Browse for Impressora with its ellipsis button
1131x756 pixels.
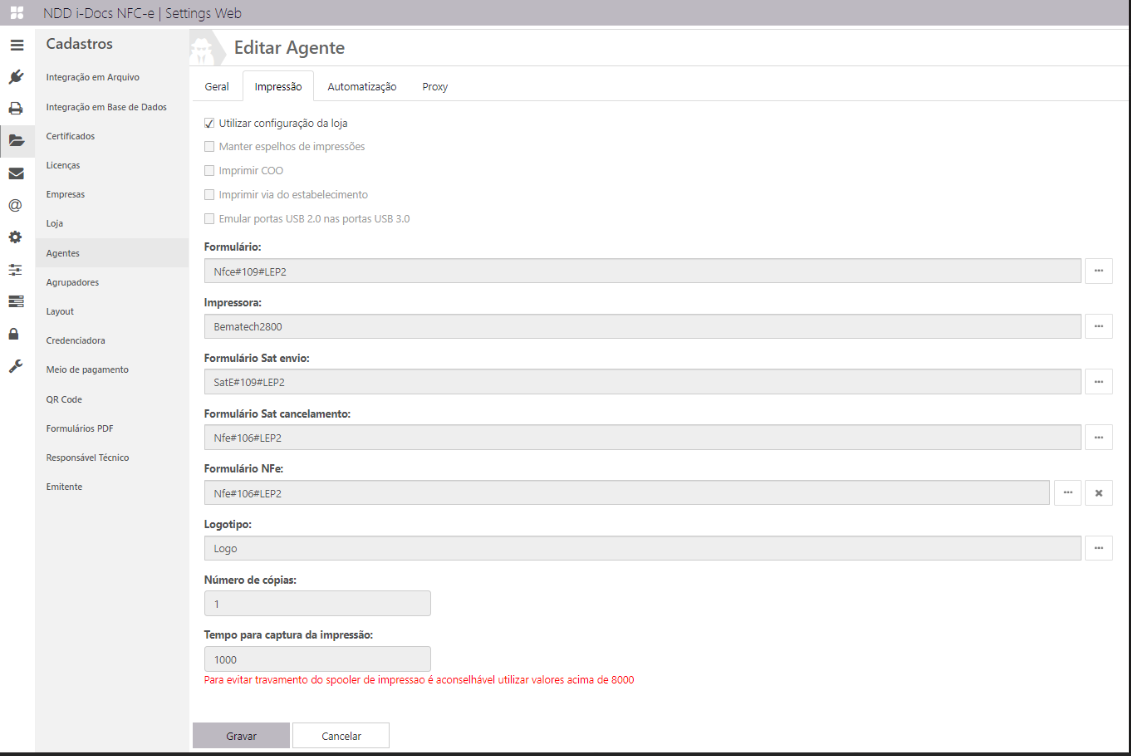1099,327
